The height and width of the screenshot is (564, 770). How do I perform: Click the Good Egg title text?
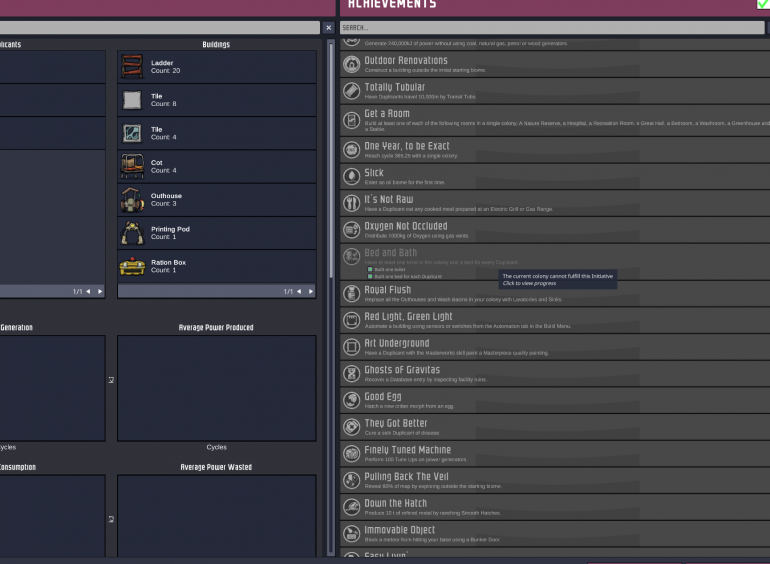point(383,397)
